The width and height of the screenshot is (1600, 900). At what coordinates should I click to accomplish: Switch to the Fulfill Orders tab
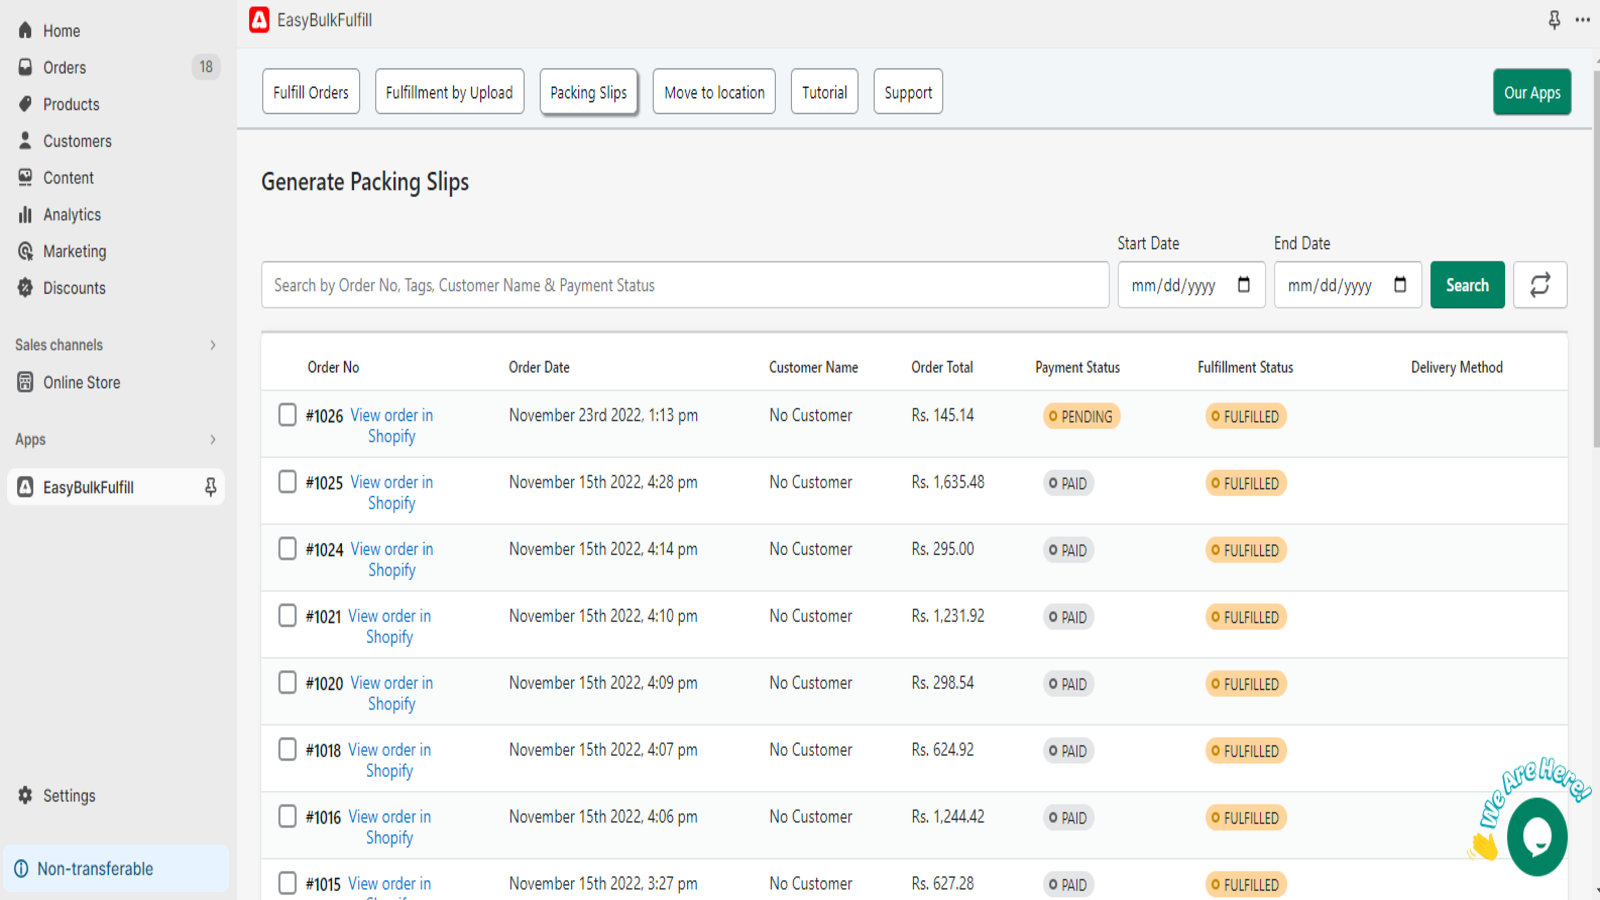coord(311,92)
